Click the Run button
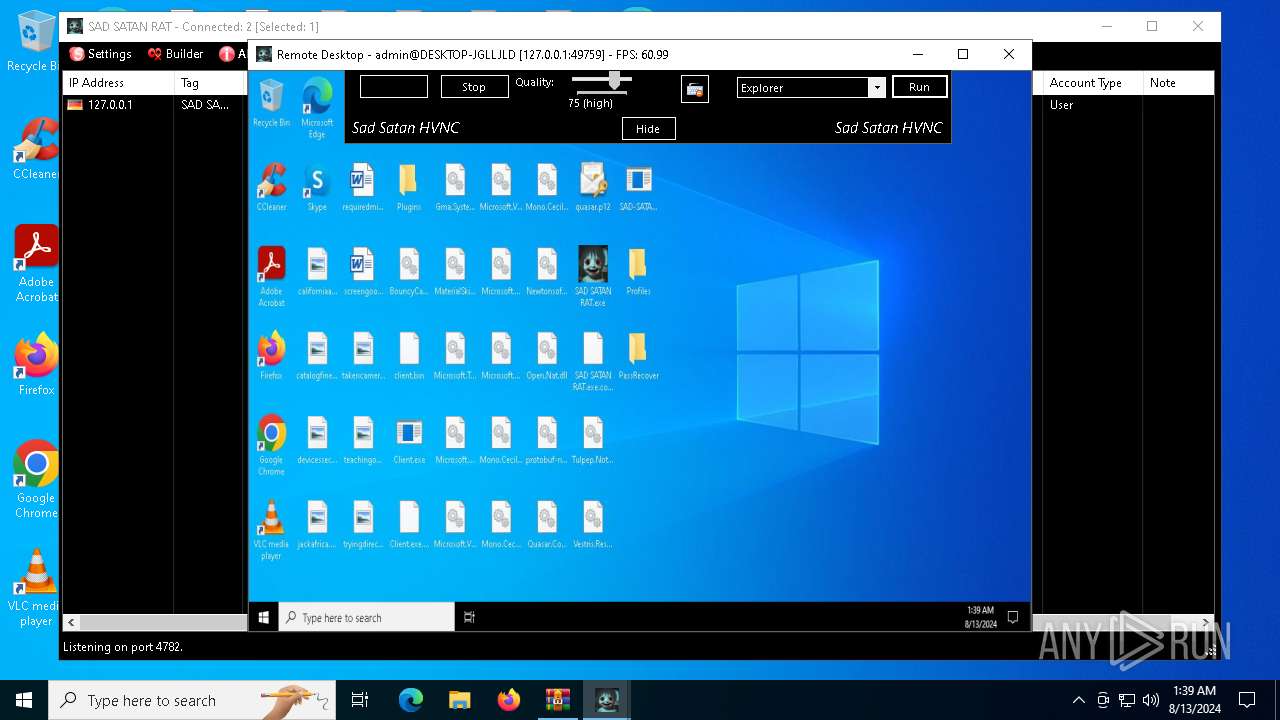This screenshot has height=720, width=1280. coord(919,88)
